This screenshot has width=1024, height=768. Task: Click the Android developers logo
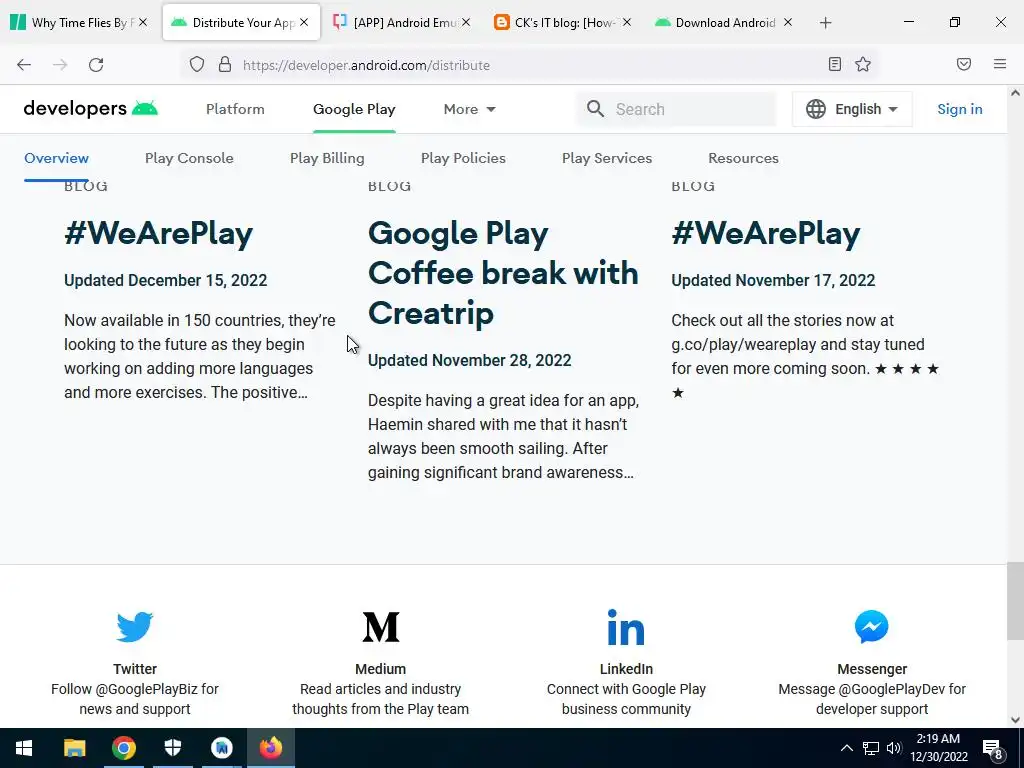click(x=91, y=108)
